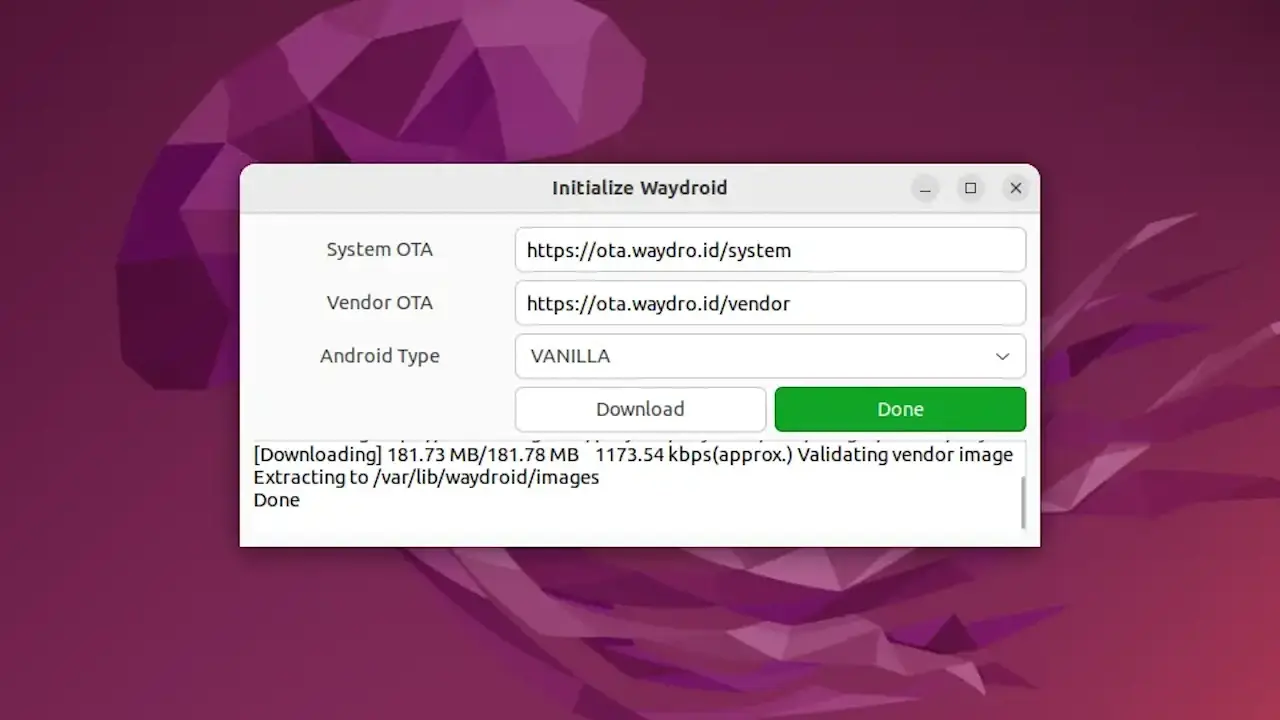The width and height of the screenshot is (1280, 720).
Task: Click the final 'Done' log line
Action: pyautogui.click(x=276, y=500)
